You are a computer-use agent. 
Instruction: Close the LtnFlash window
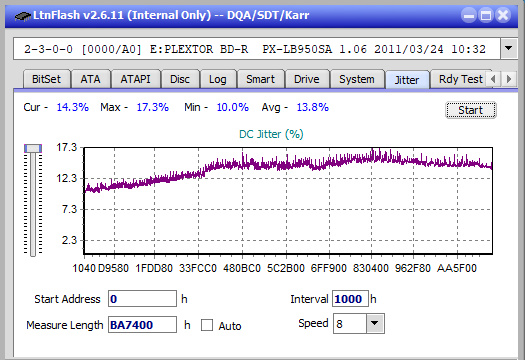(x=503, y=15)
